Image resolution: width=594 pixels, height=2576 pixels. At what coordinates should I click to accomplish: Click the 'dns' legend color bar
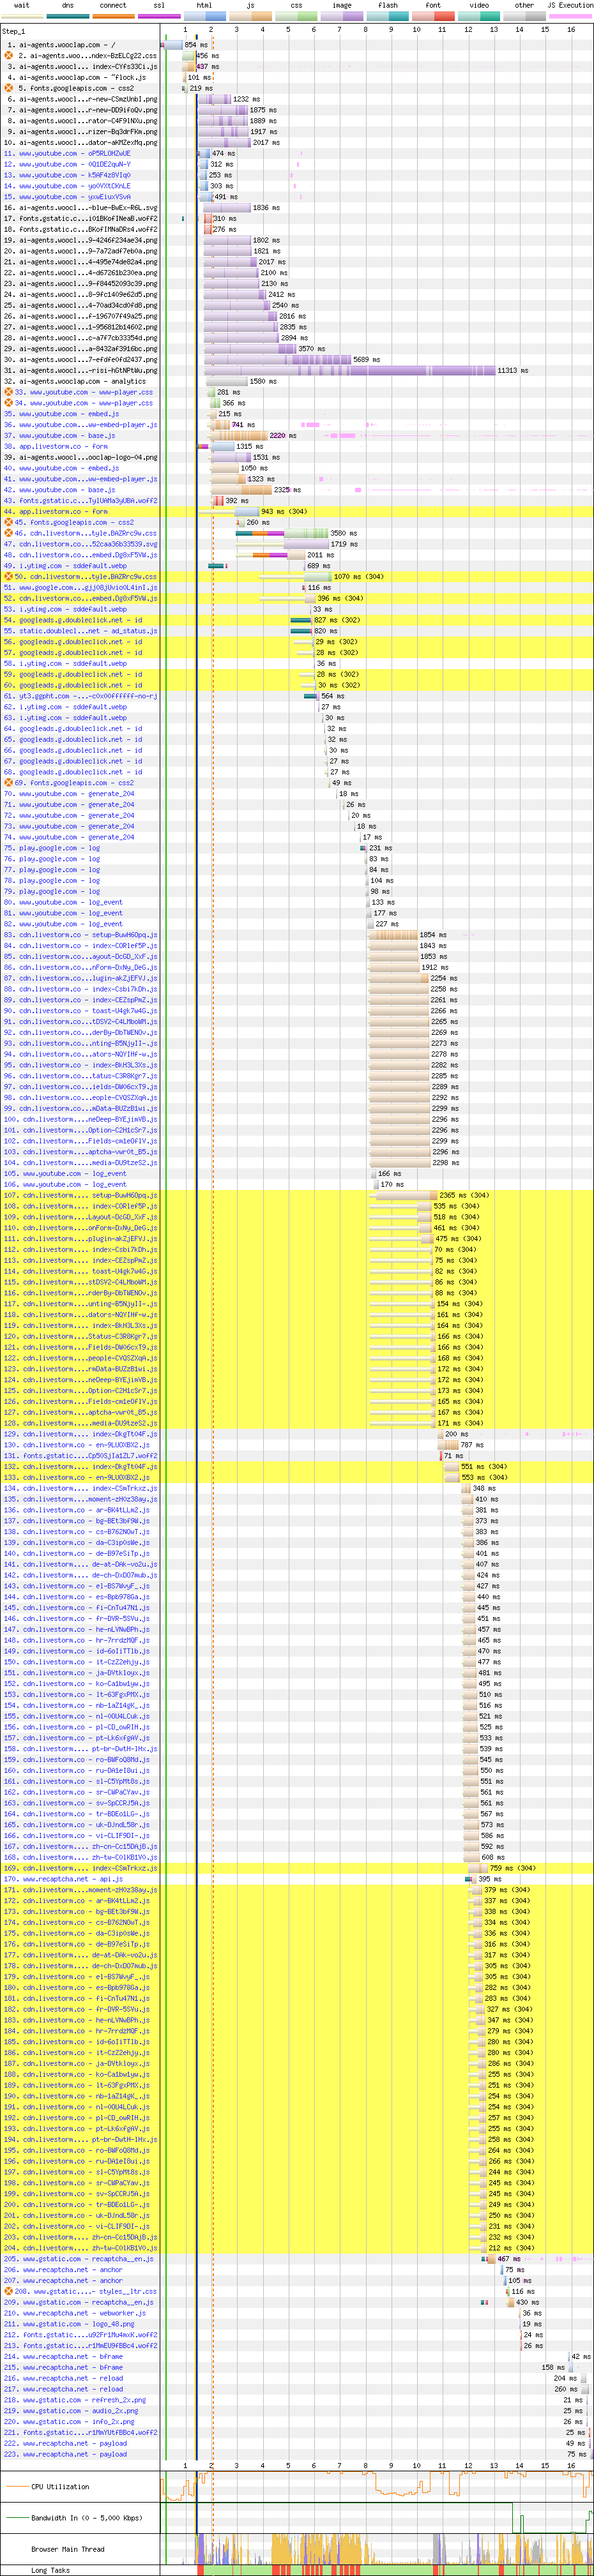(x=67, y=16)
